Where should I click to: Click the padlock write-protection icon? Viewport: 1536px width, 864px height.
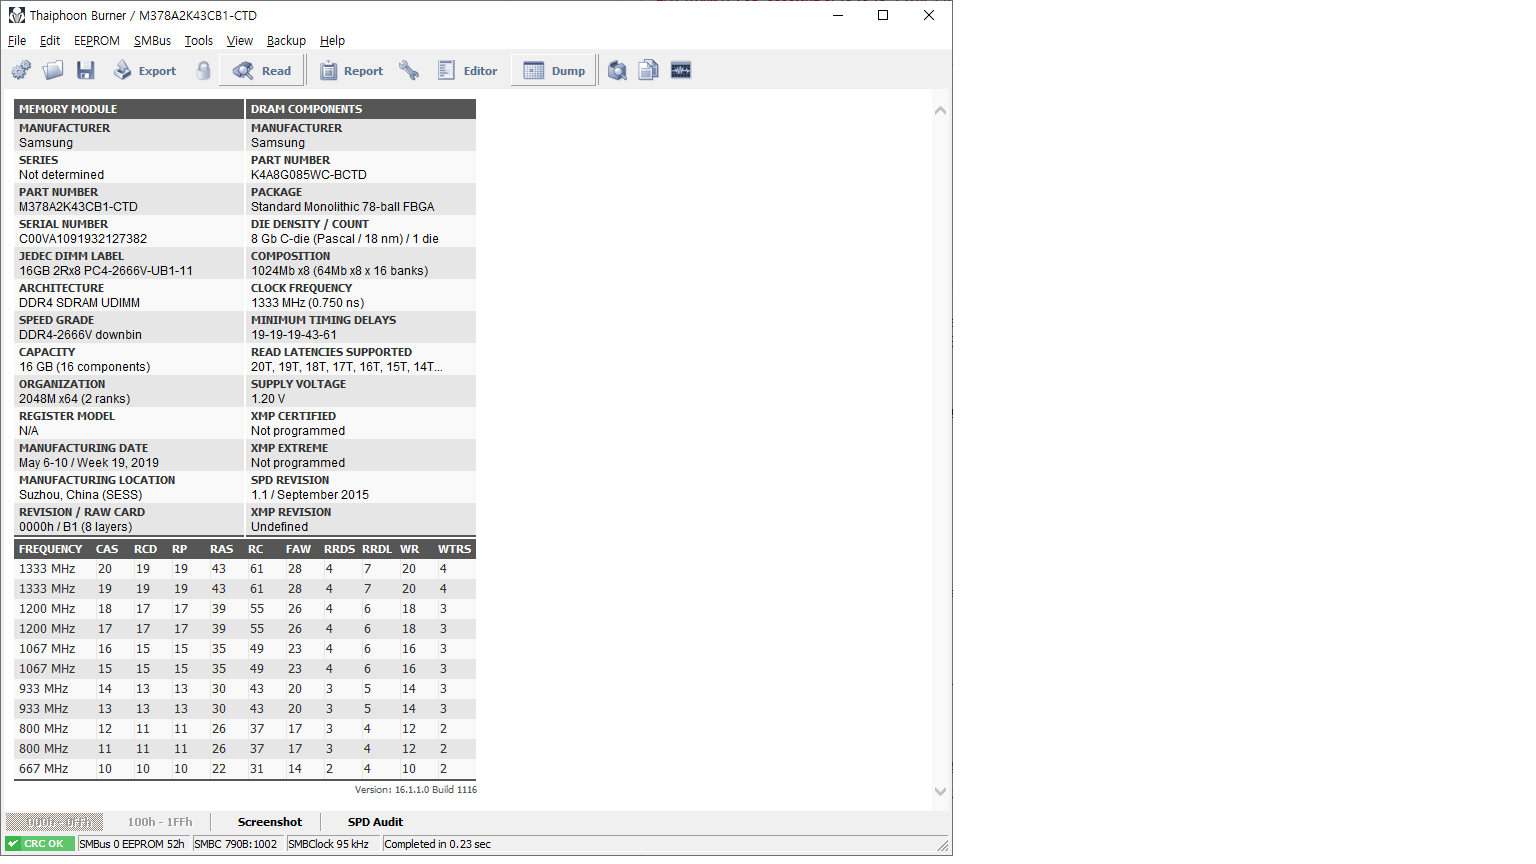click(204, 70)
